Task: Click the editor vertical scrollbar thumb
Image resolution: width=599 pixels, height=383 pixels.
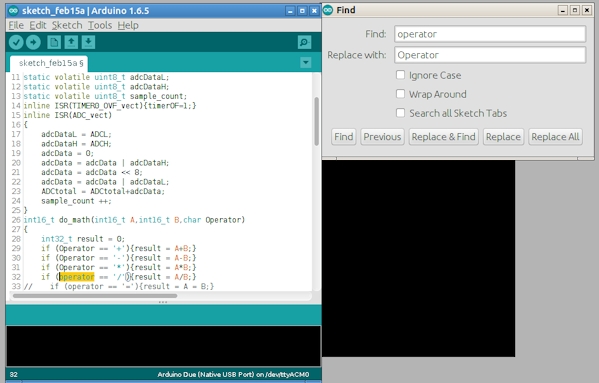Action: pyautogui.click(x=316, y=121)
